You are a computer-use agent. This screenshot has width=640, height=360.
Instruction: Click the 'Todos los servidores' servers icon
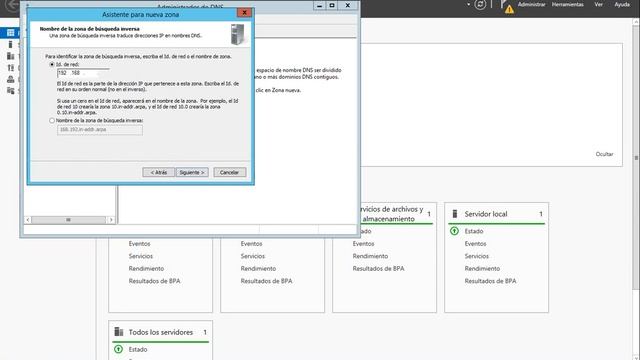(119, 331)
